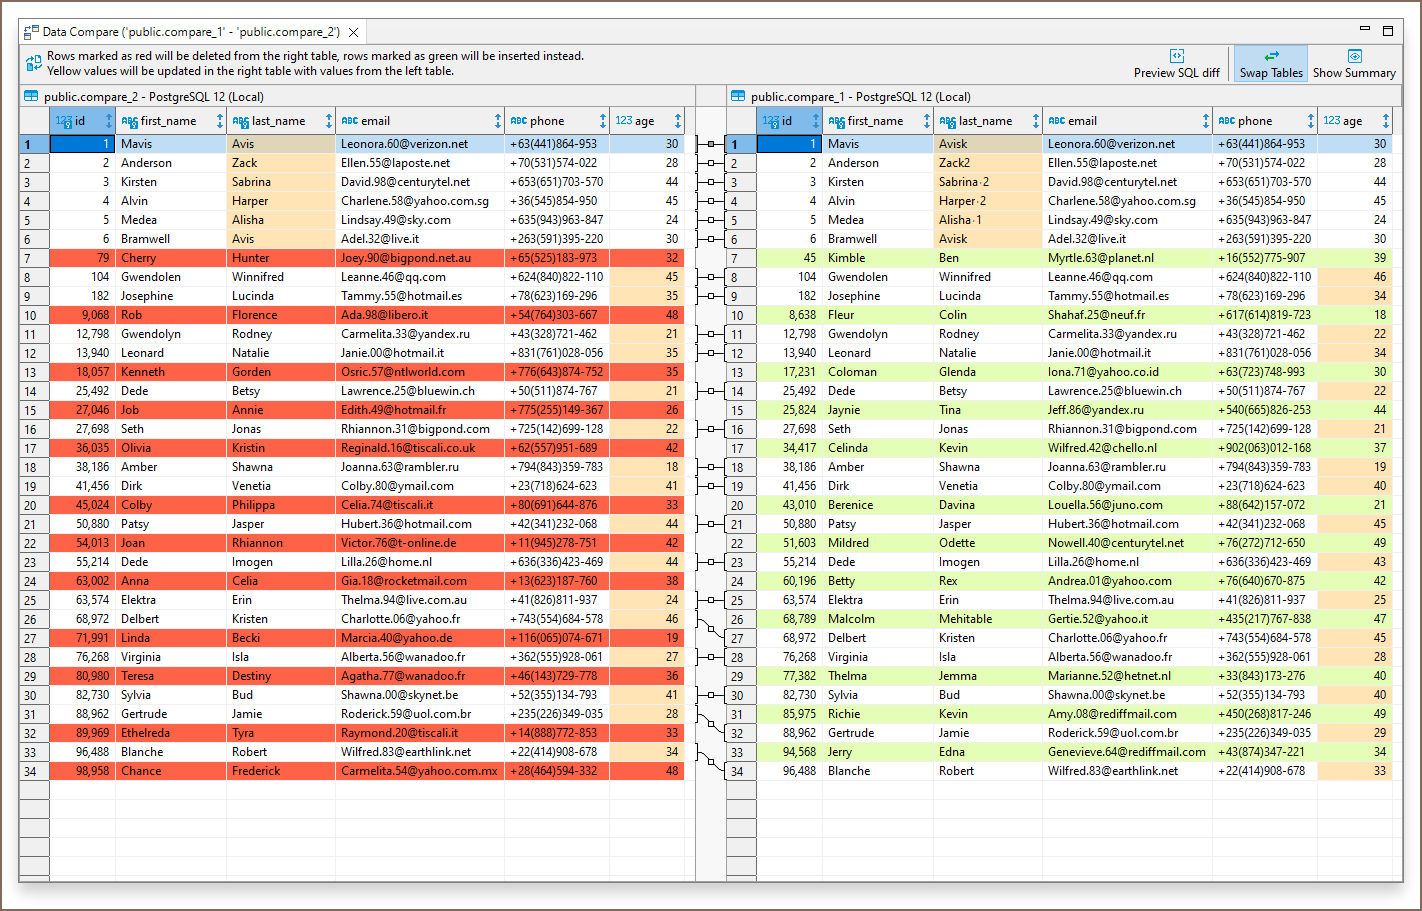
Task: Click sort arrows on left last_name column
Action: [x=328, y=121]
